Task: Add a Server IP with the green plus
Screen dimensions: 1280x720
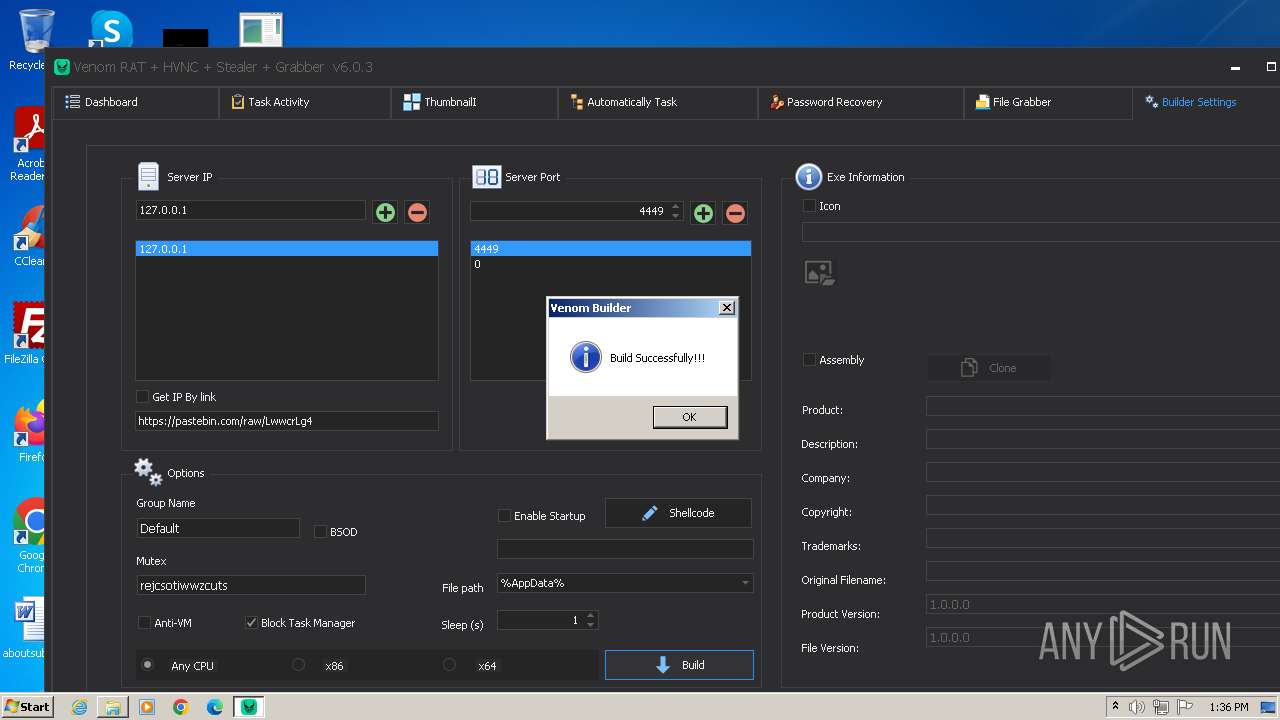Action: (x=385, y=212)
